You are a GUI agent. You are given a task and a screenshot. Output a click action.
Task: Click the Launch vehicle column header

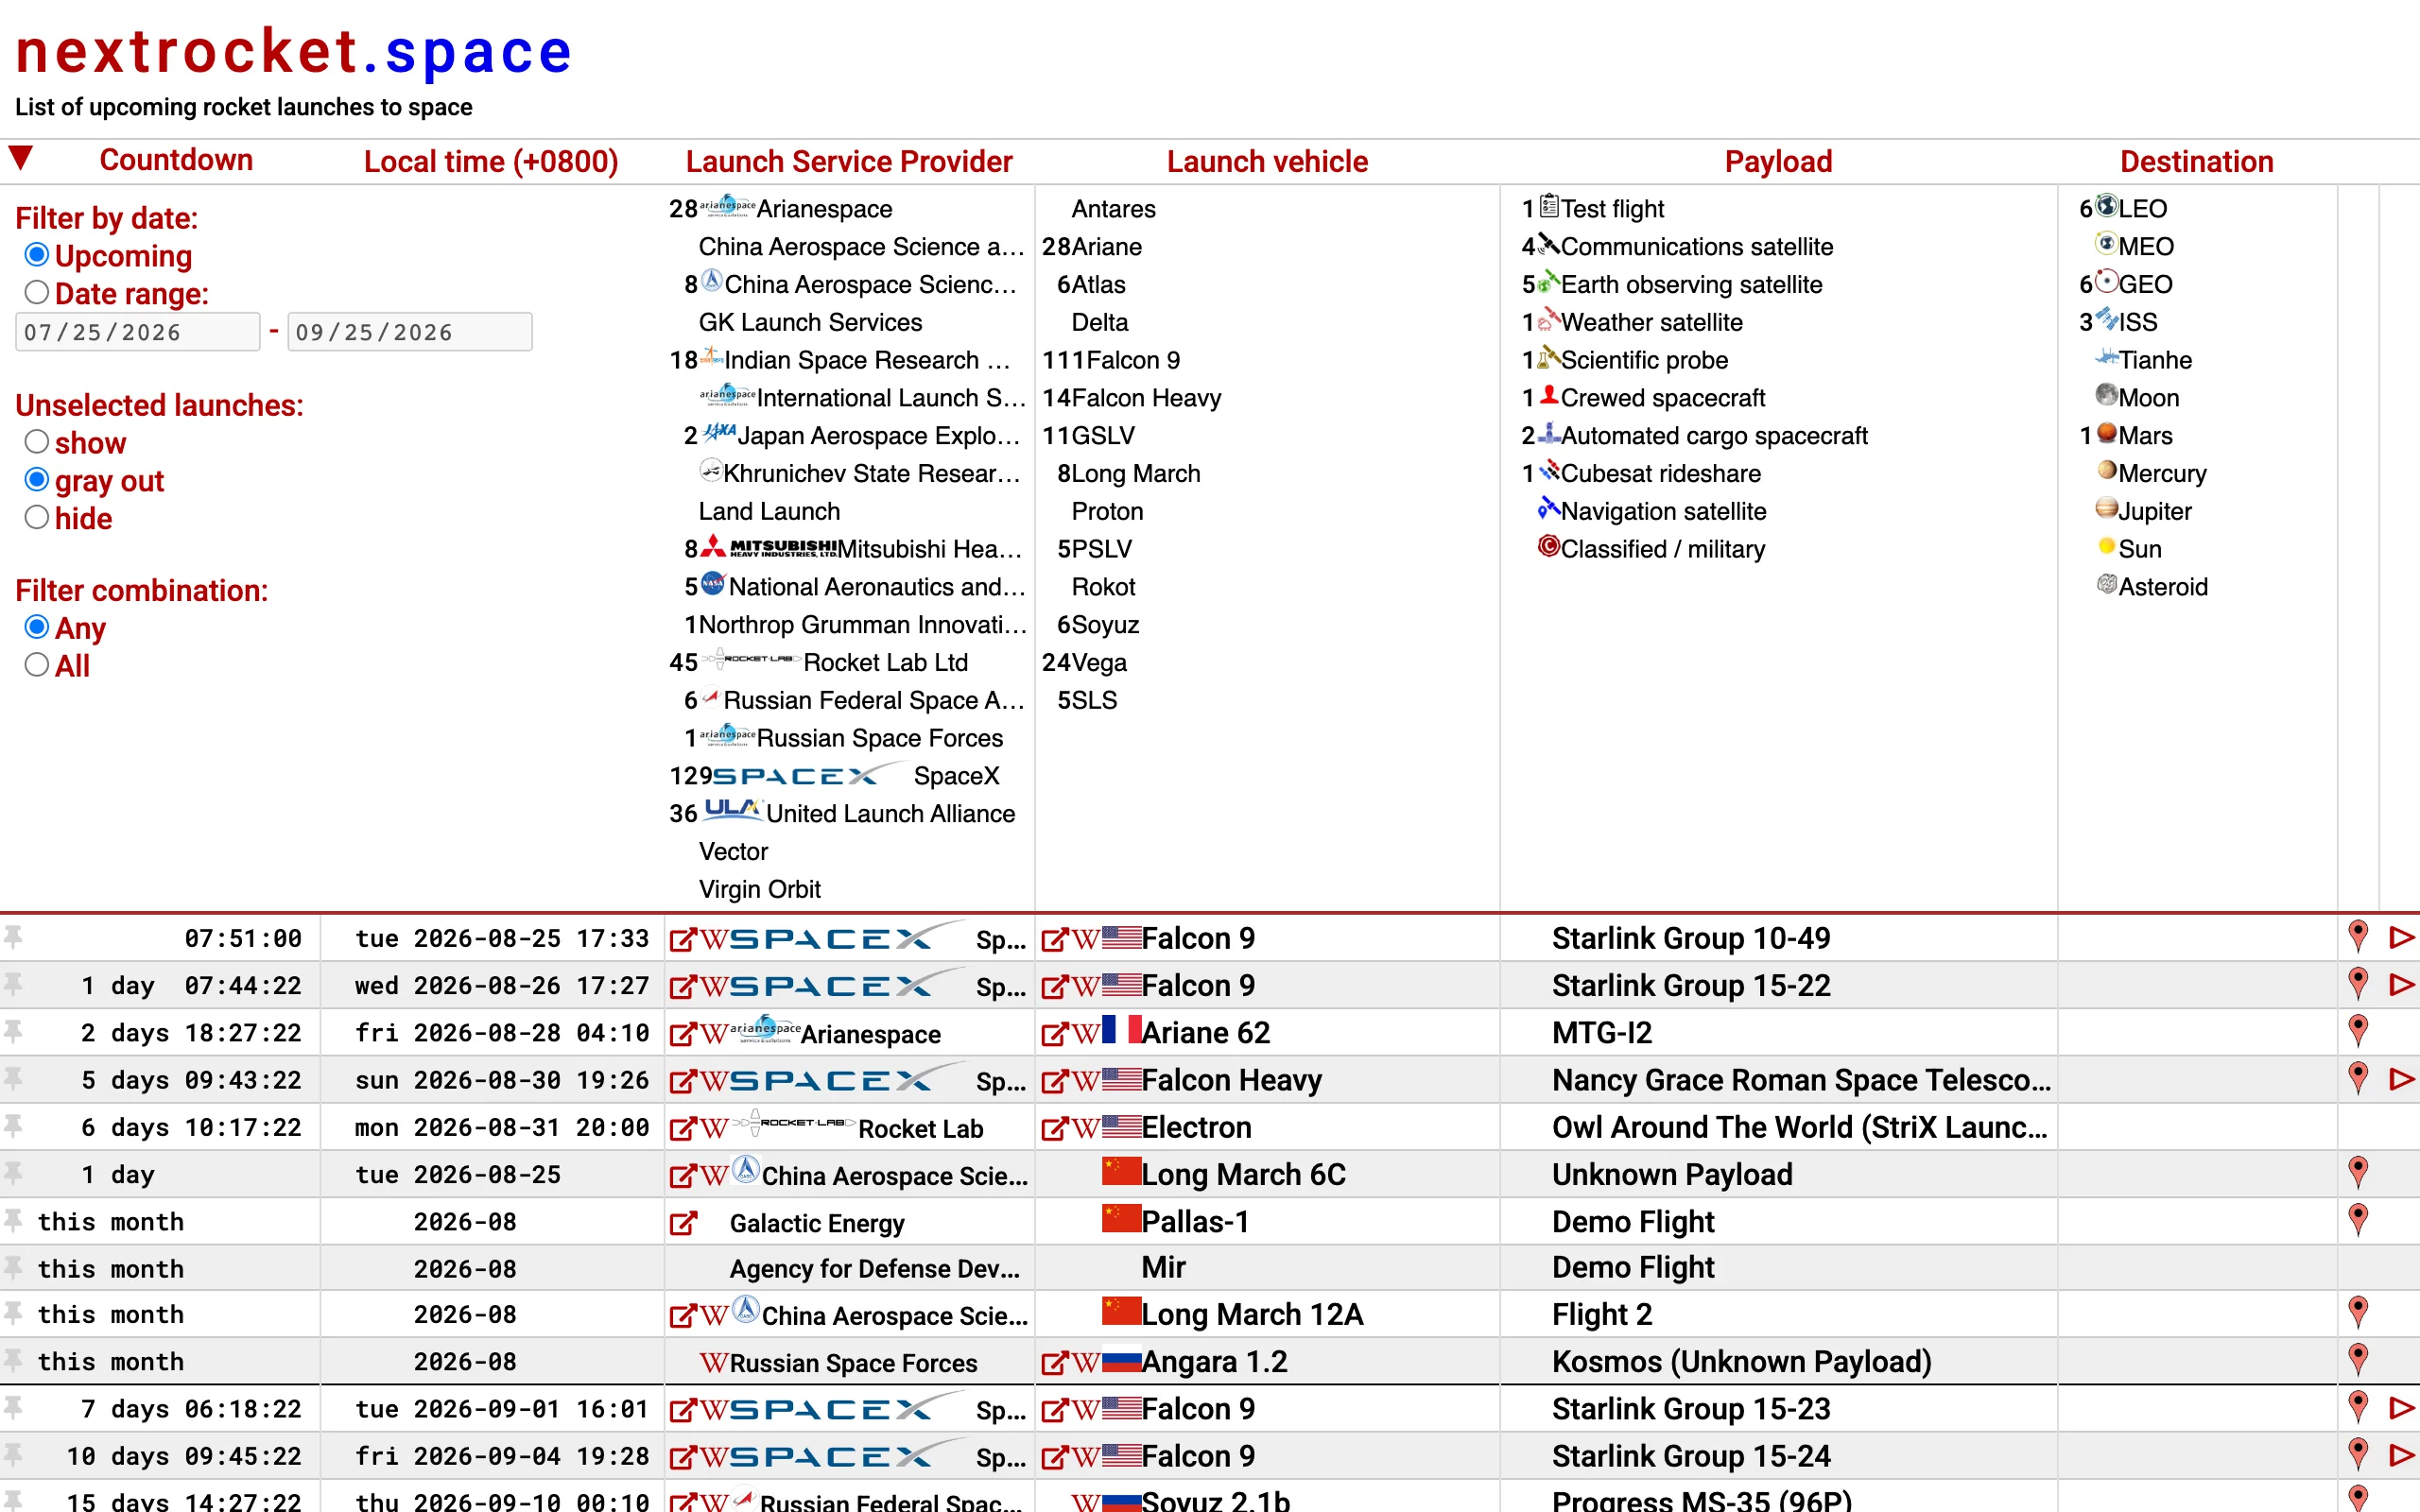pyautogui.click(x=1267, y=161)
